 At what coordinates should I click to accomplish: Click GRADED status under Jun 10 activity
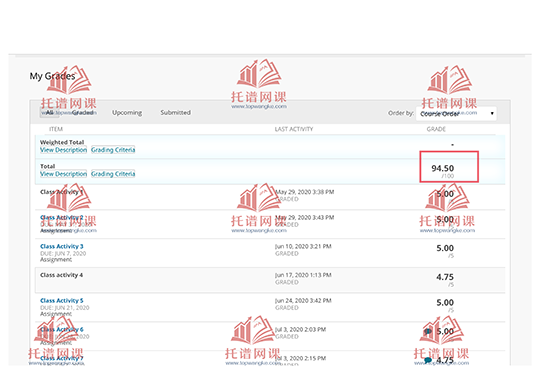(287, 253)
